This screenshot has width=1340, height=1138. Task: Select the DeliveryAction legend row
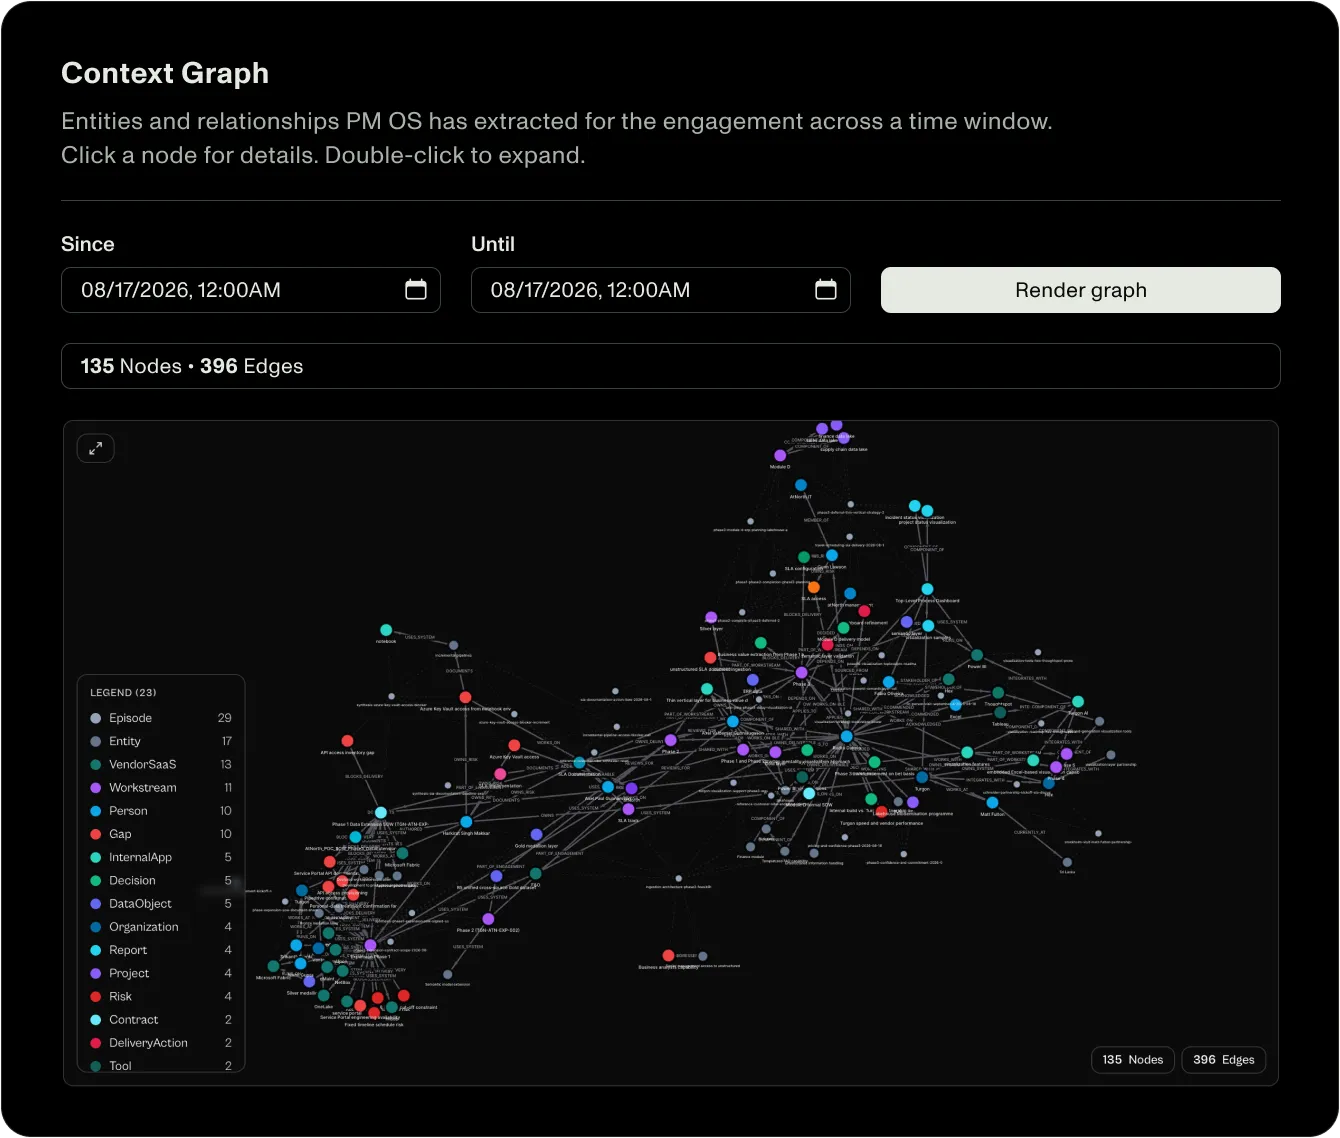click(161, 1043)
